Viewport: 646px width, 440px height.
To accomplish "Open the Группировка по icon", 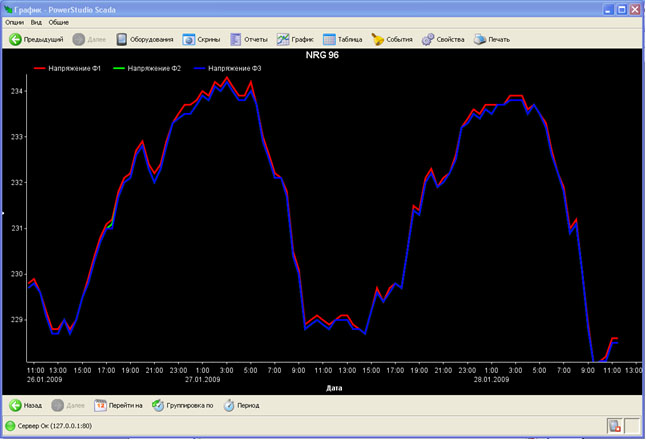I will click(x=158, y=405).
